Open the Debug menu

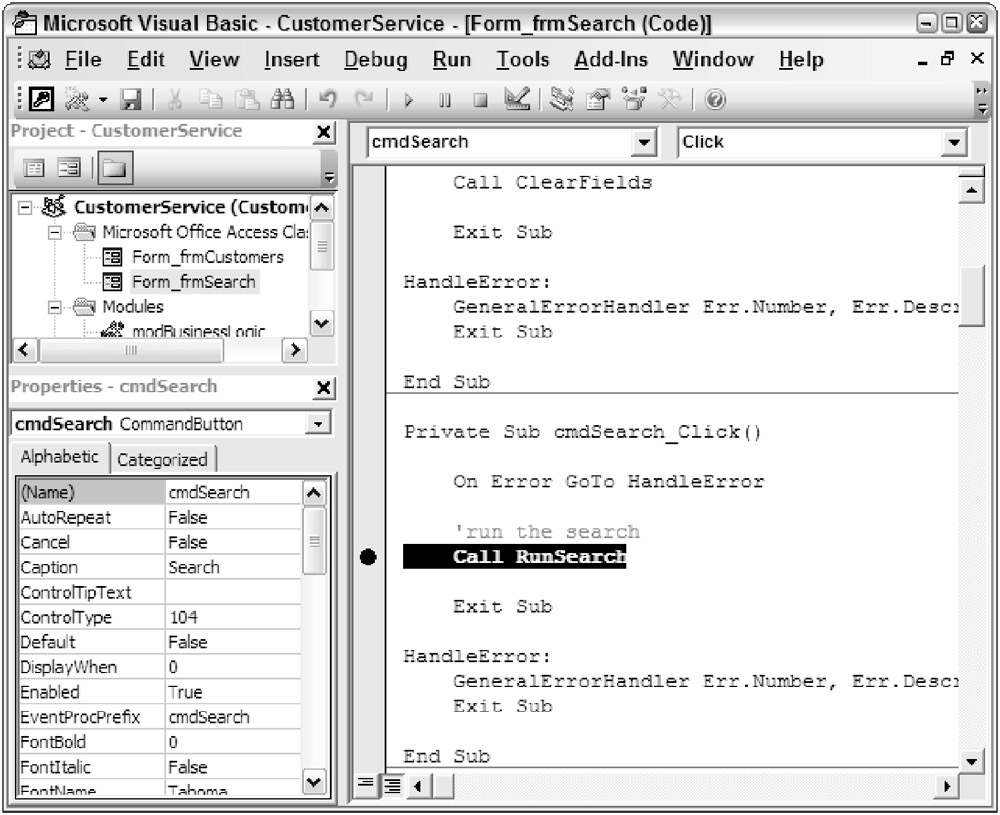(x=375, y=60)
